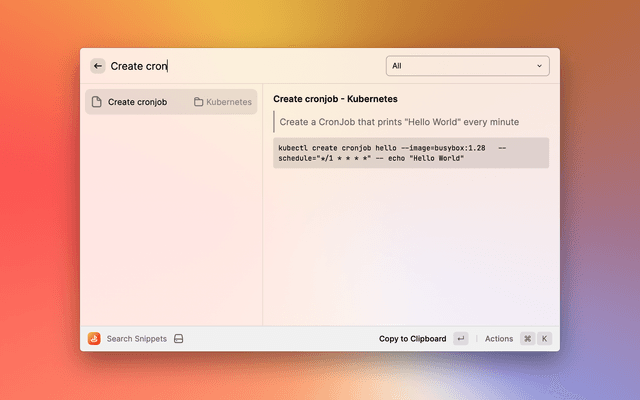This screenshot has width=640, height=400.
Task: Open the "All" filter dropdown
Action: pos(467,66)
